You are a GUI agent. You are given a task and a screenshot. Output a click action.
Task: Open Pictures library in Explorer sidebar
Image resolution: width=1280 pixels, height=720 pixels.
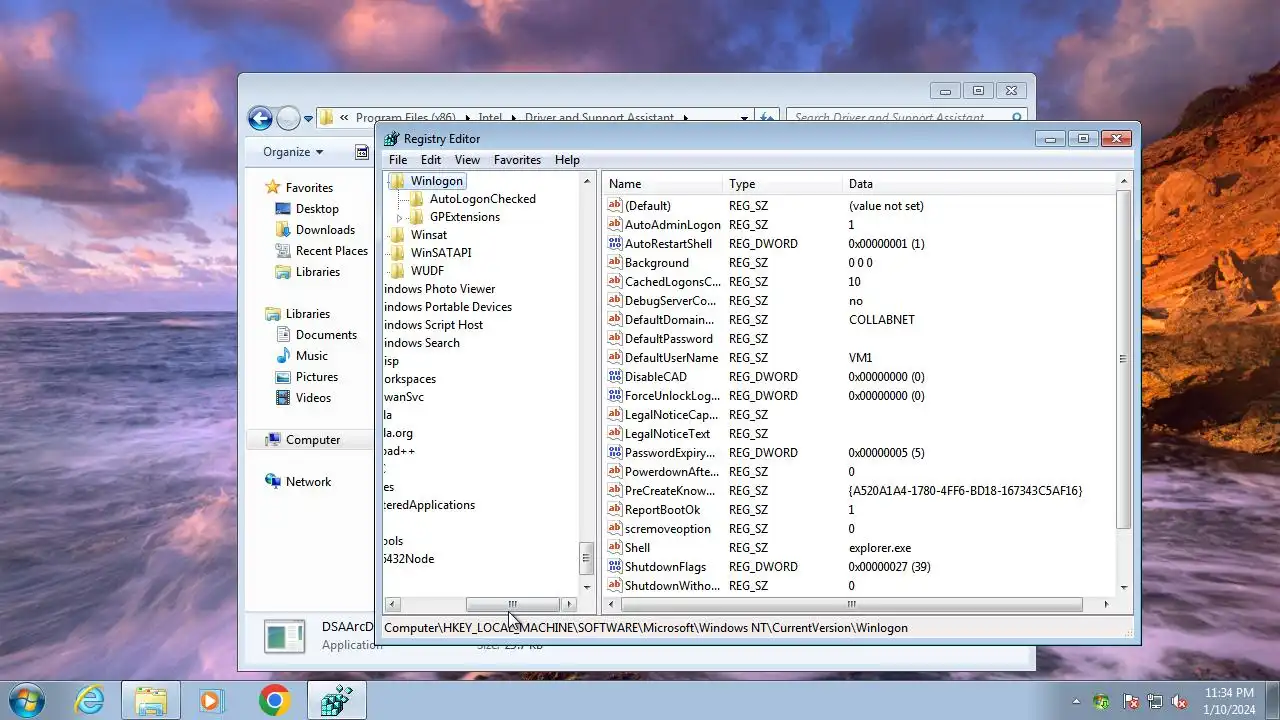tap(317, 377)
